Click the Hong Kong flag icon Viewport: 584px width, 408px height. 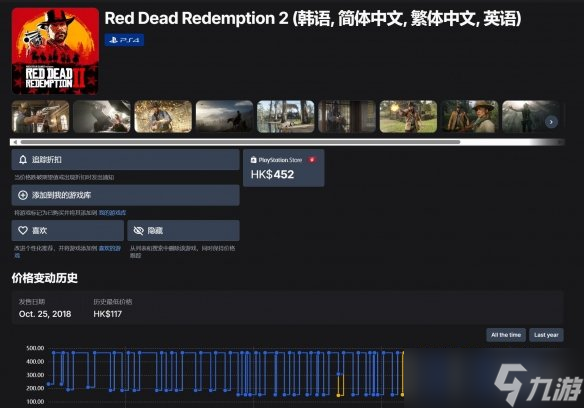click(312, 160)
